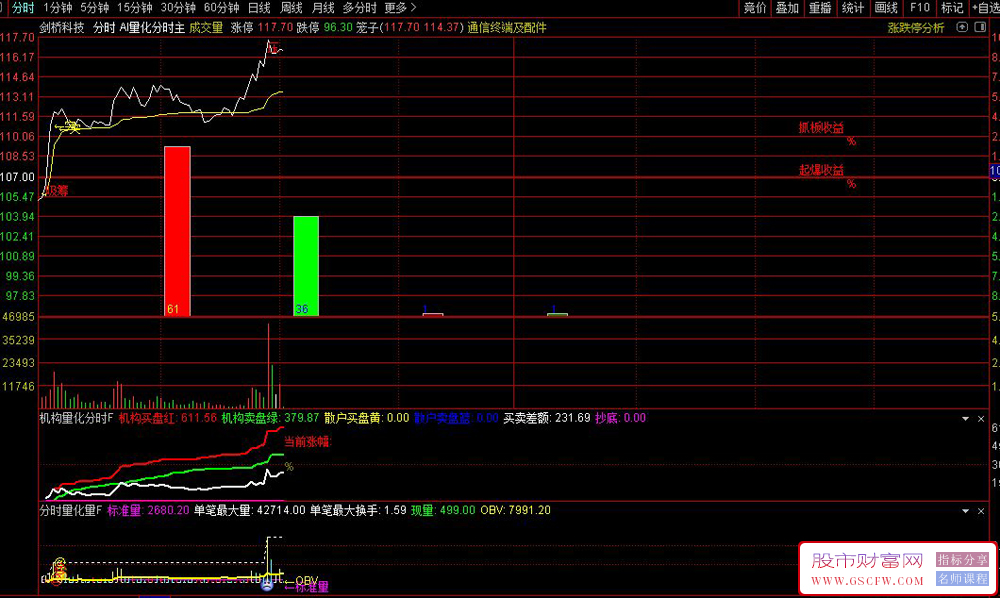Close the 分时量化量F indicator panel
1000x598 pixels.
point(981,511)
